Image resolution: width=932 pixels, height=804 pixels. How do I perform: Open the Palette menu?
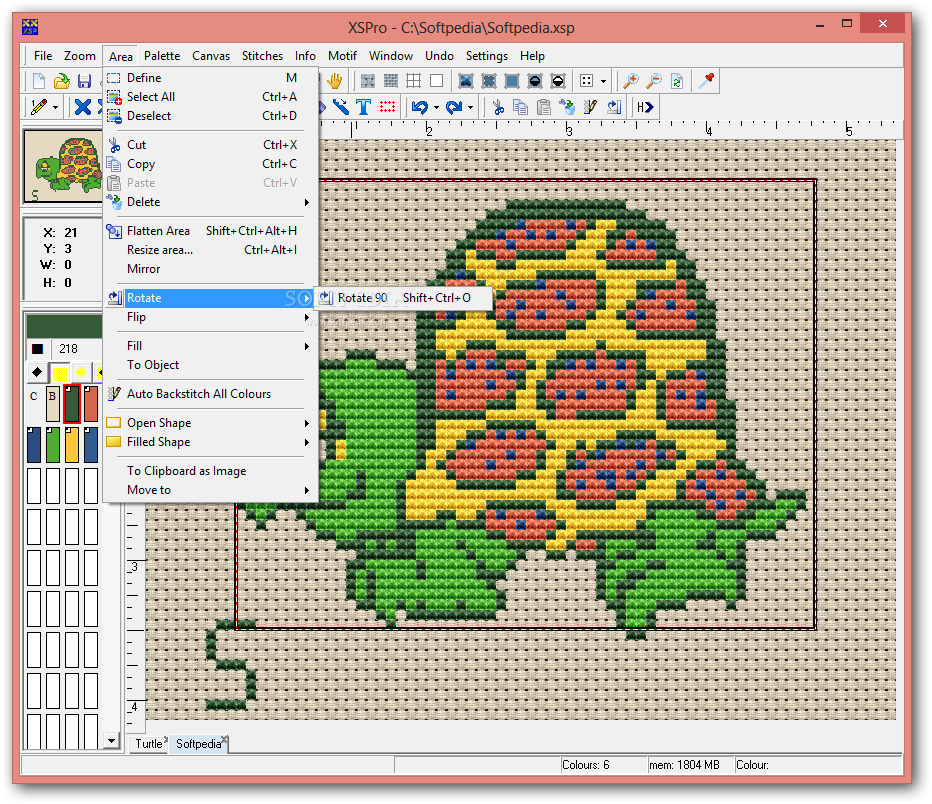click(x=162, y=56)
